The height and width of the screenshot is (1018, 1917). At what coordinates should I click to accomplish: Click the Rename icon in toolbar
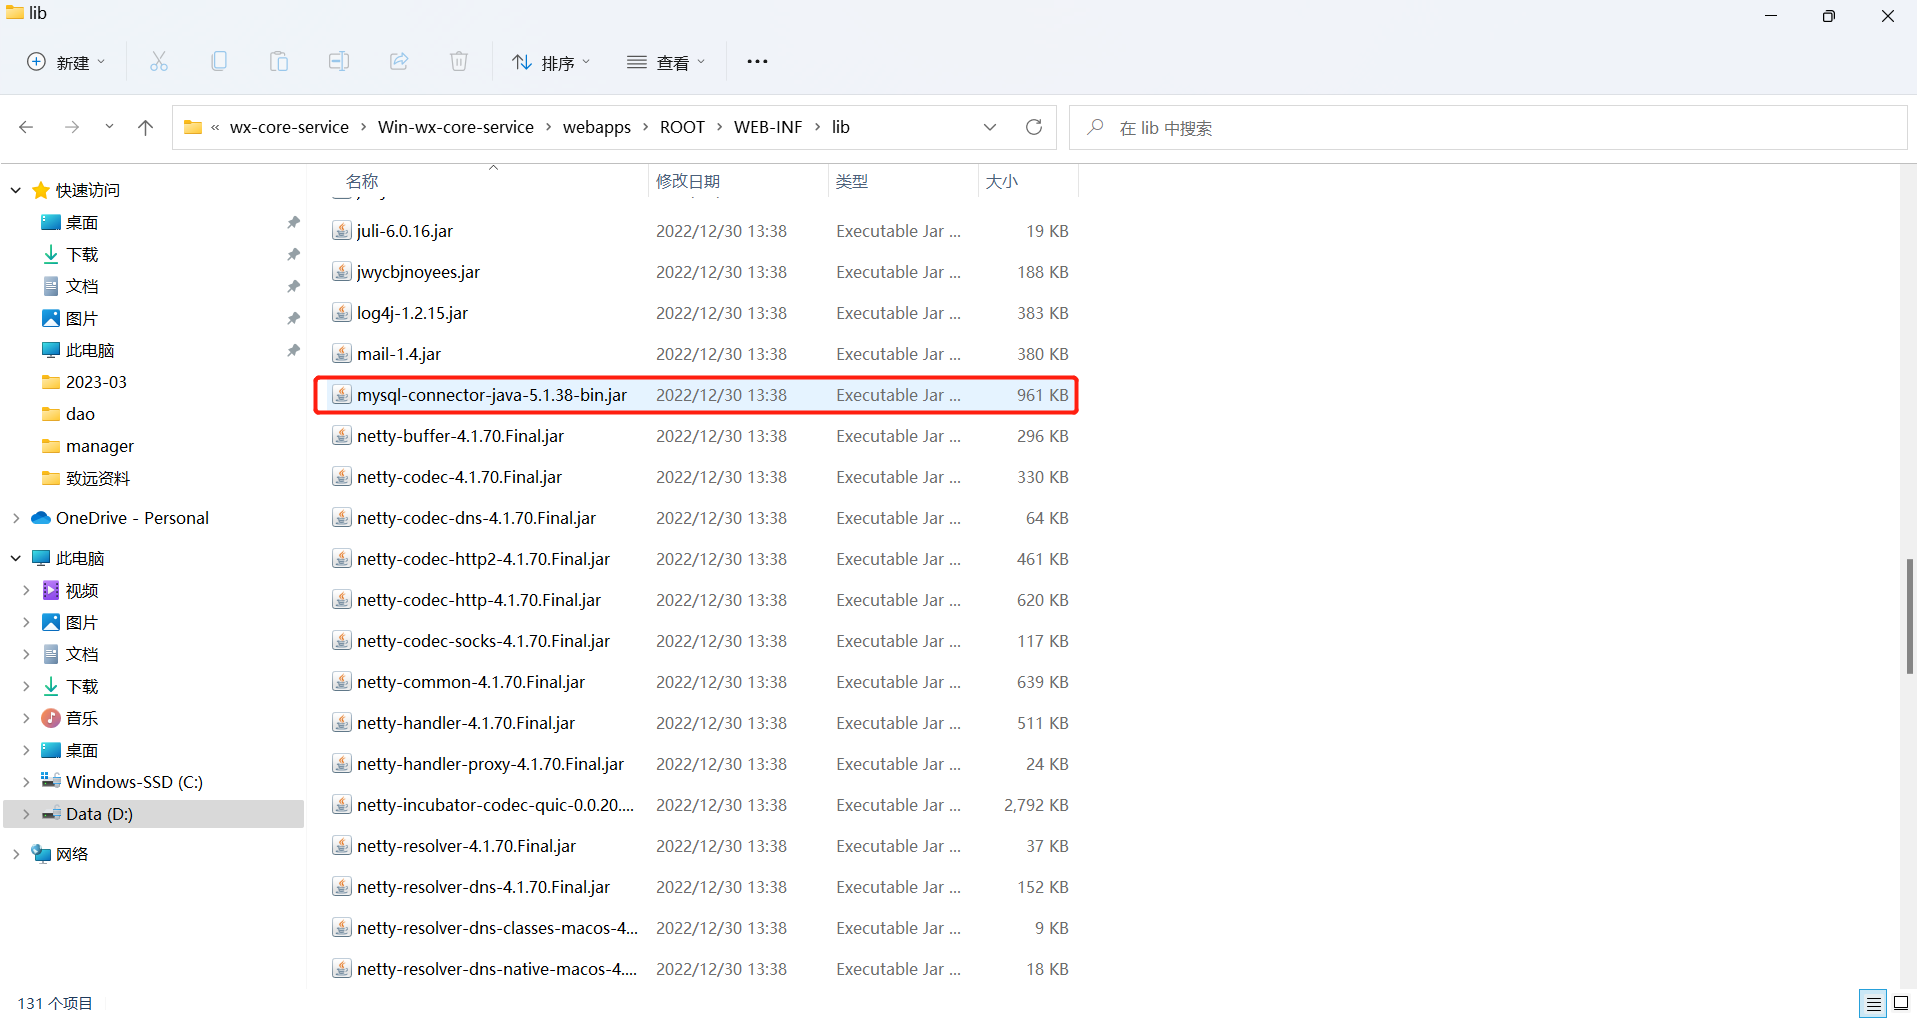pos(339,62)
